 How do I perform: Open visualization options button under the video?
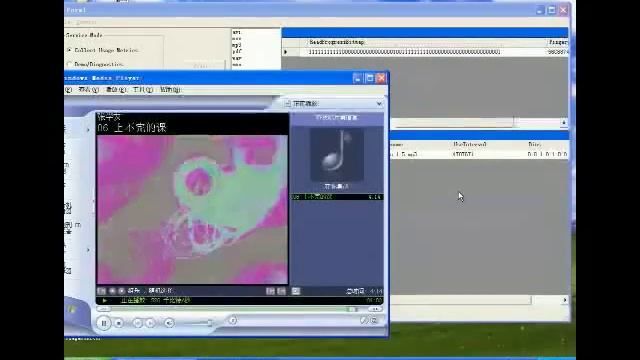pos(101,291)
